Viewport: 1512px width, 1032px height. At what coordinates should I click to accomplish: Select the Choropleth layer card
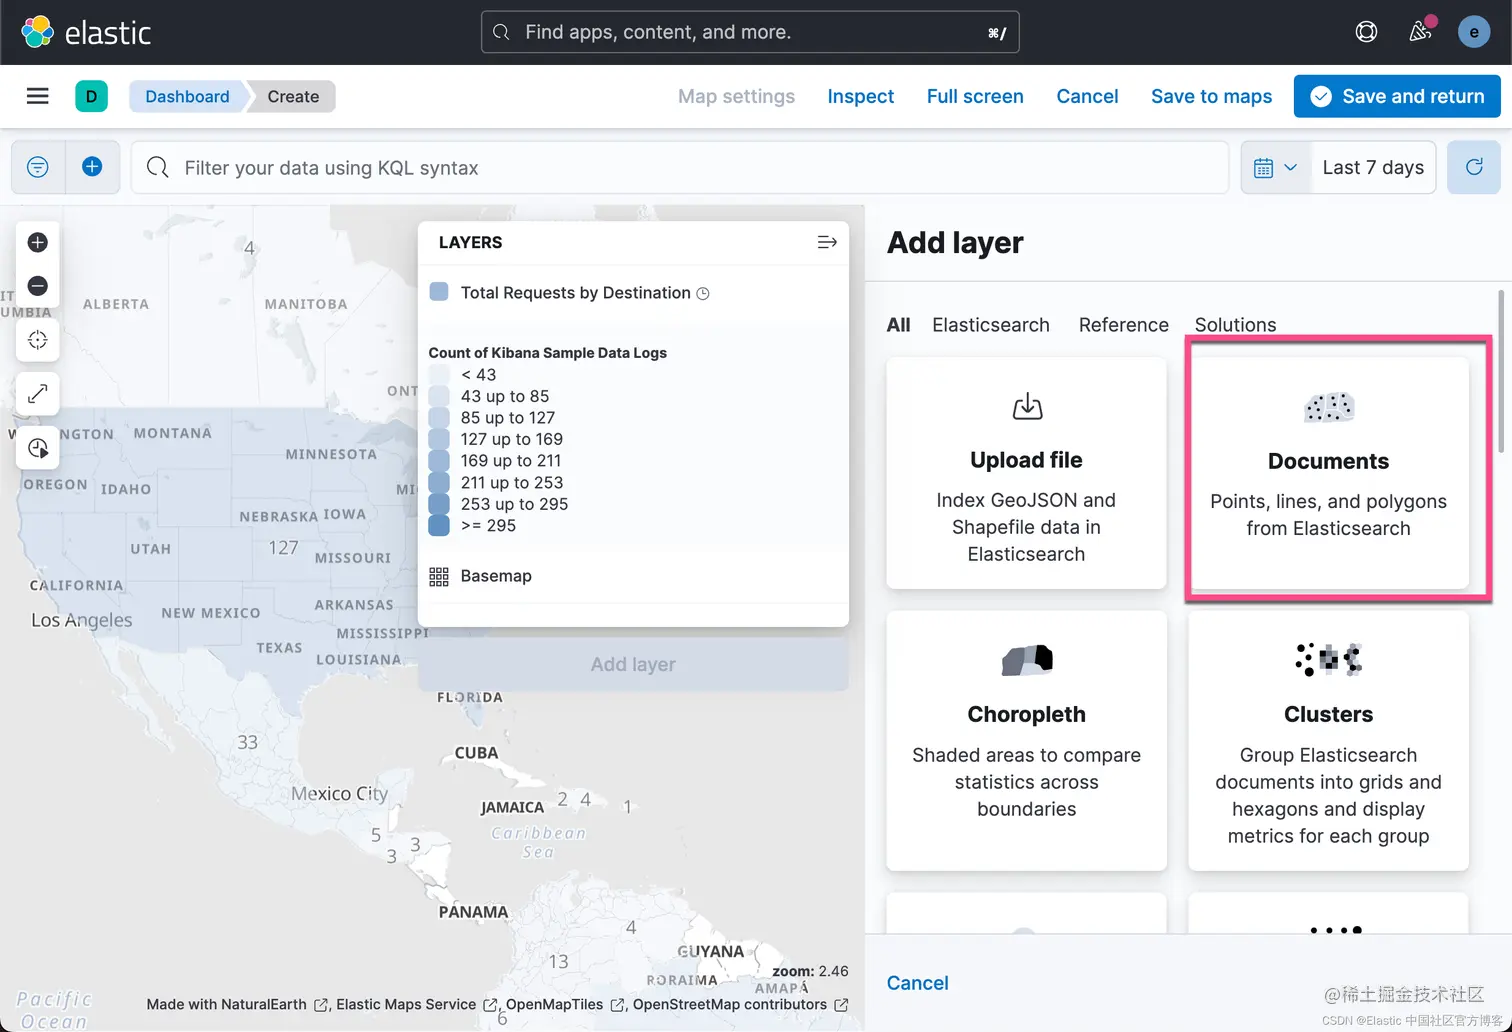[x=1026, y=741]
